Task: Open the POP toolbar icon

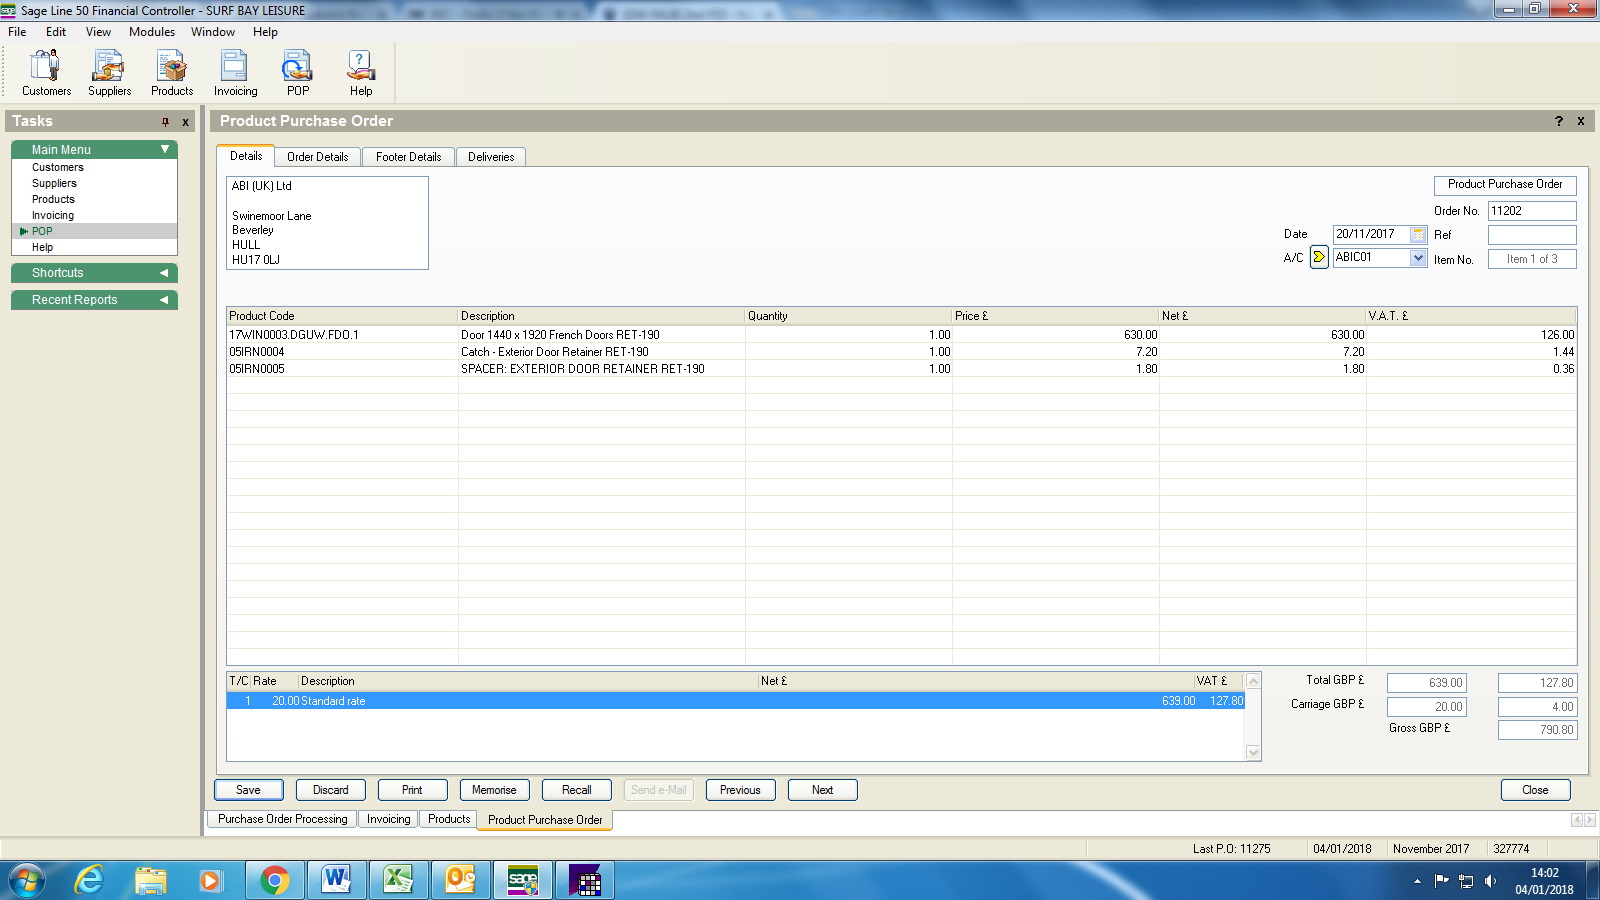Action: tap(298, 72)
